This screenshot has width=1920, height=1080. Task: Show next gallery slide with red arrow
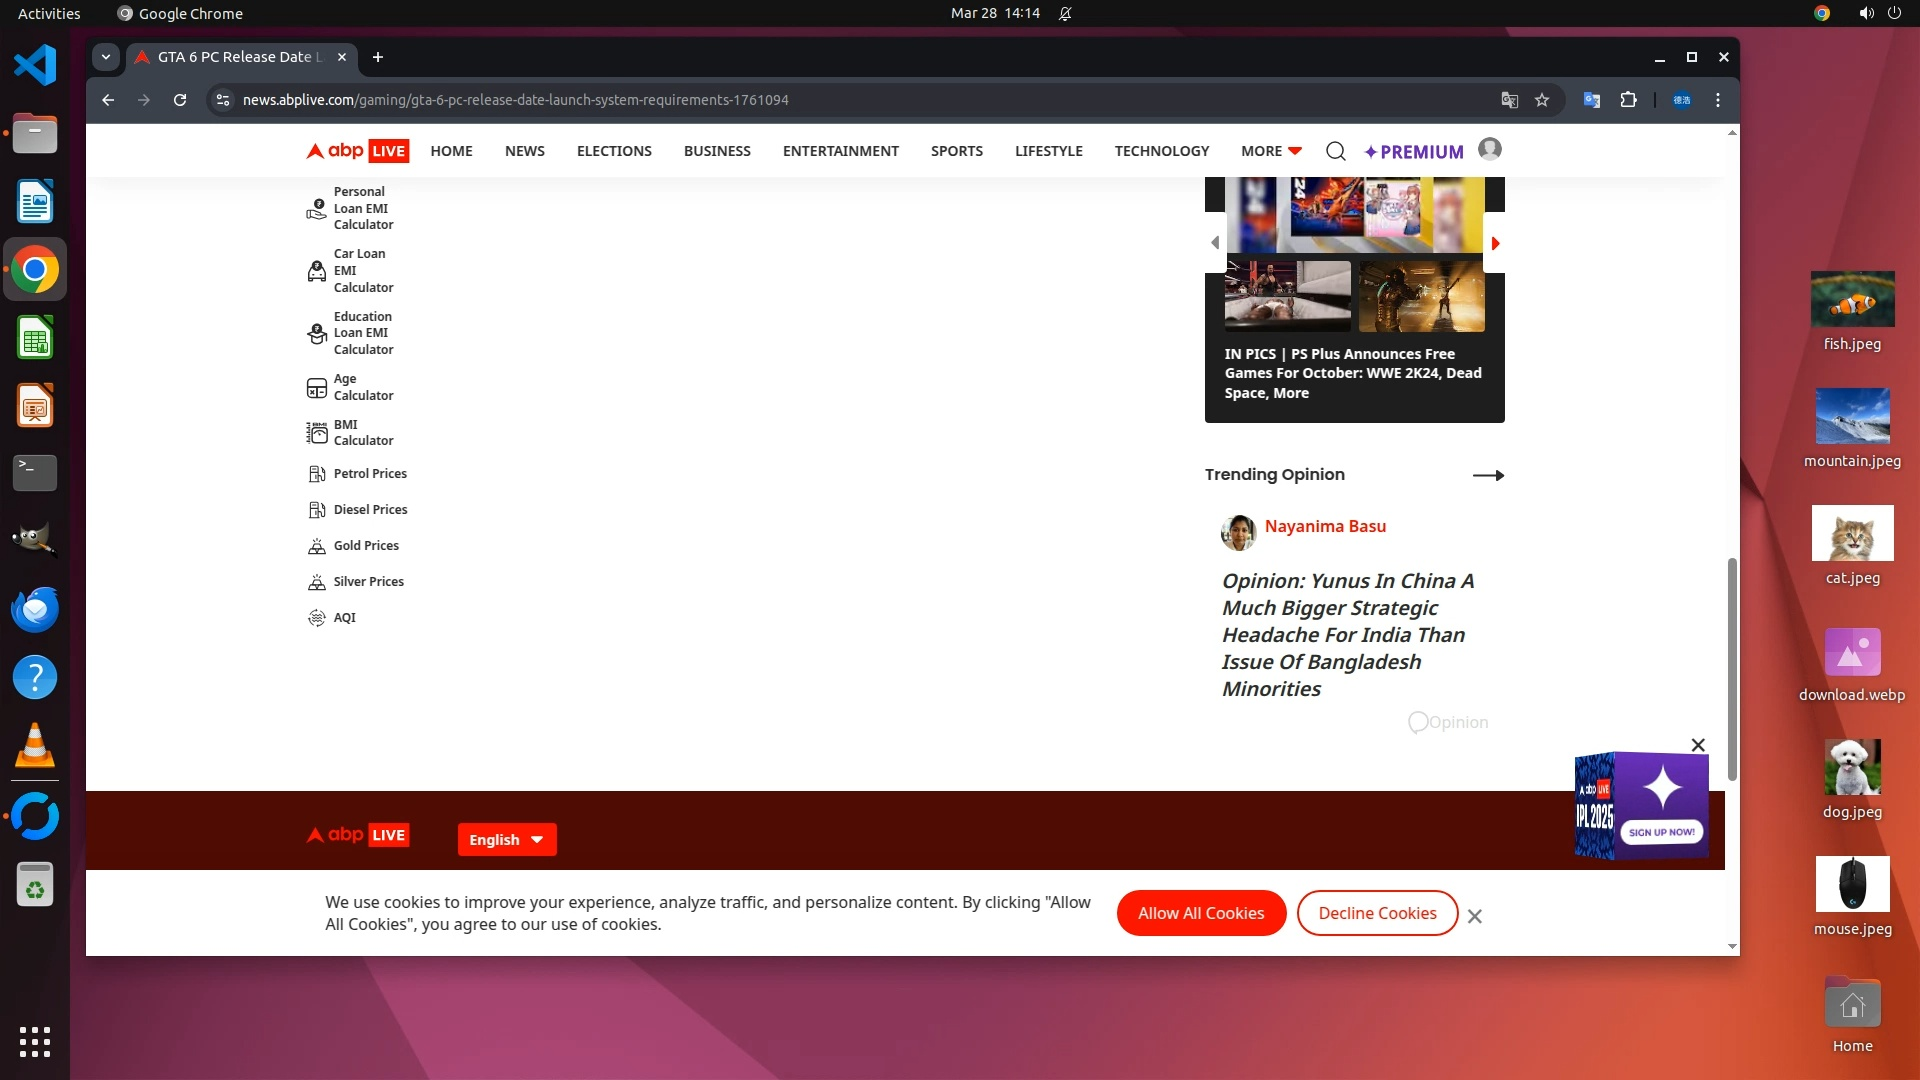coord(1495,243)
